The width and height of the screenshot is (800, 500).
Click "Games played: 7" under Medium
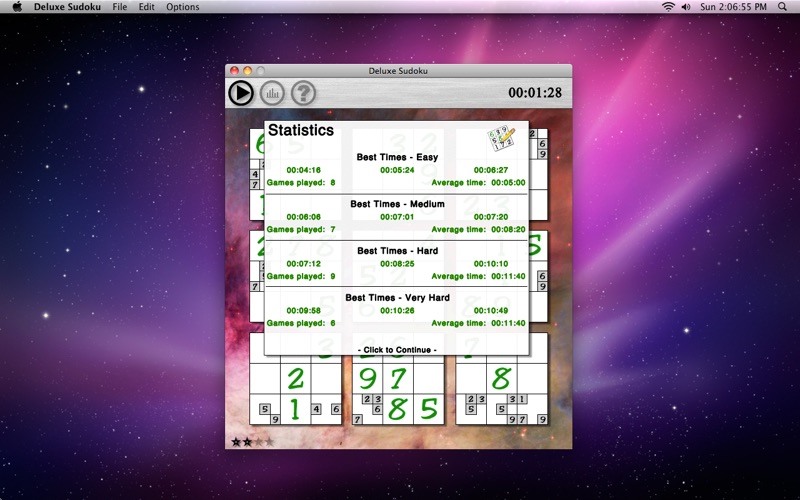[301, 230]
